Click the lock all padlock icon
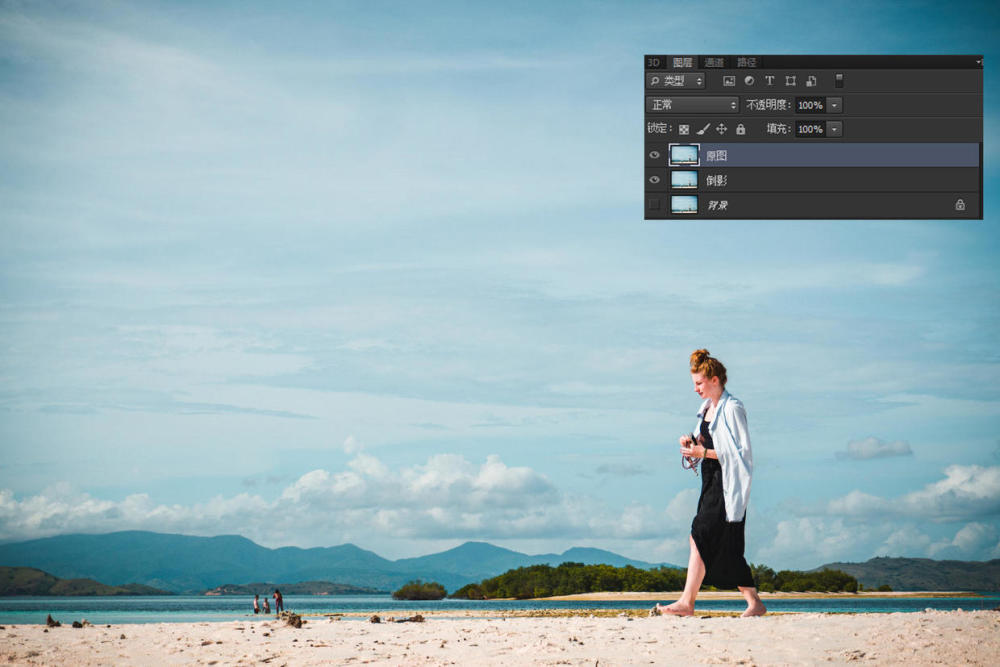 [740, 129]
